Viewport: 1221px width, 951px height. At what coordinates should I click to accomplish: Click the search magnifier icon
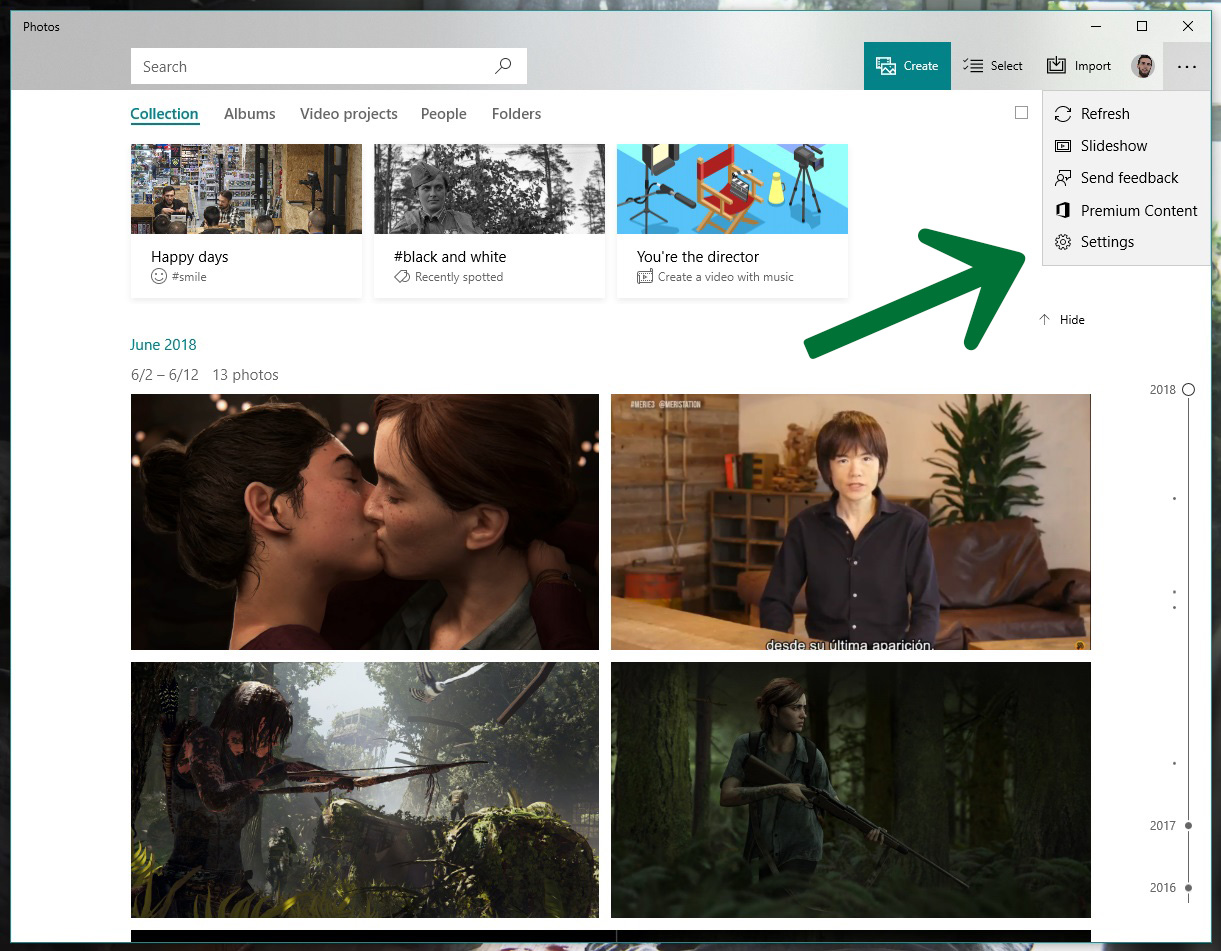pyautogui.click(x=503, y=66)
